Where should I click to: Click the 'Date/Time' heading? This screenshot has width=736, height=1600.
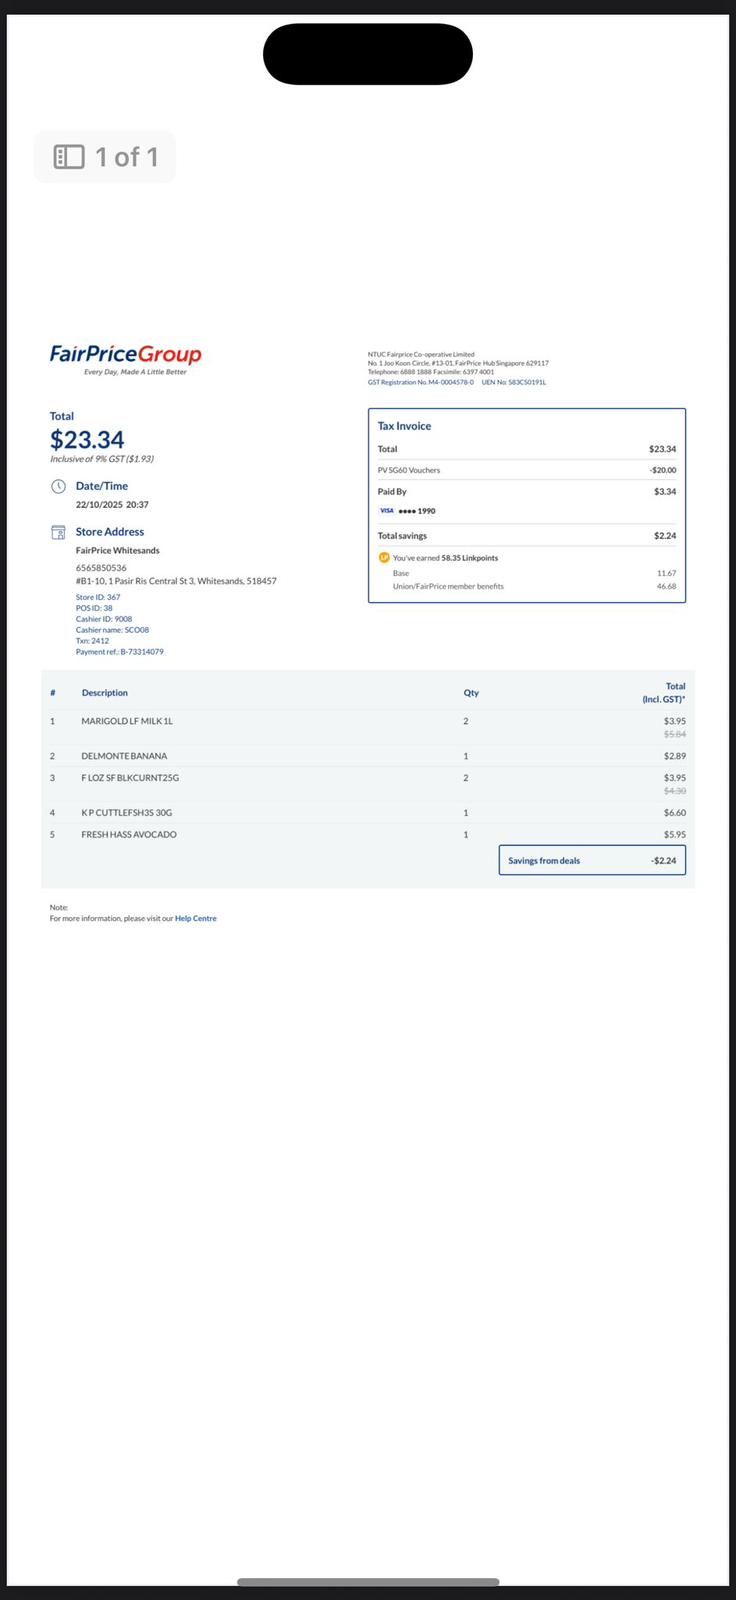[102, 486]
